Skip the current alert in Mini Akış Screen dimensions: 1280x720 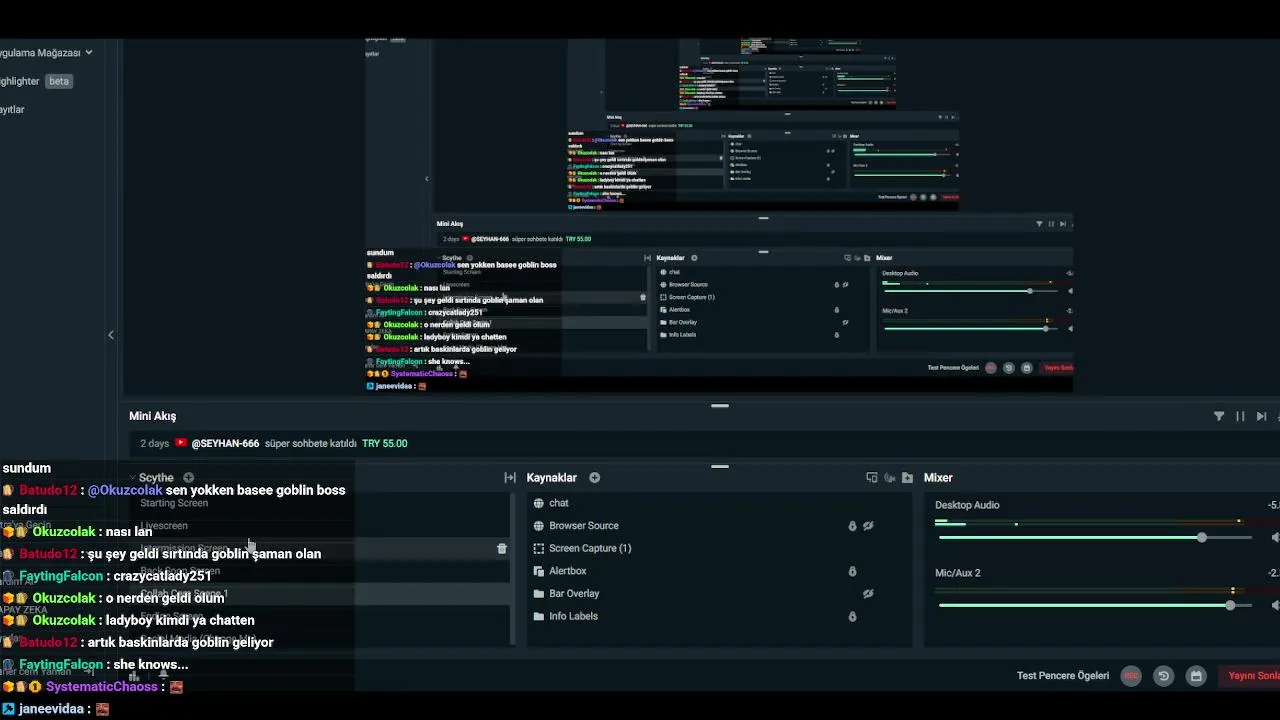tap(1261, 416)
